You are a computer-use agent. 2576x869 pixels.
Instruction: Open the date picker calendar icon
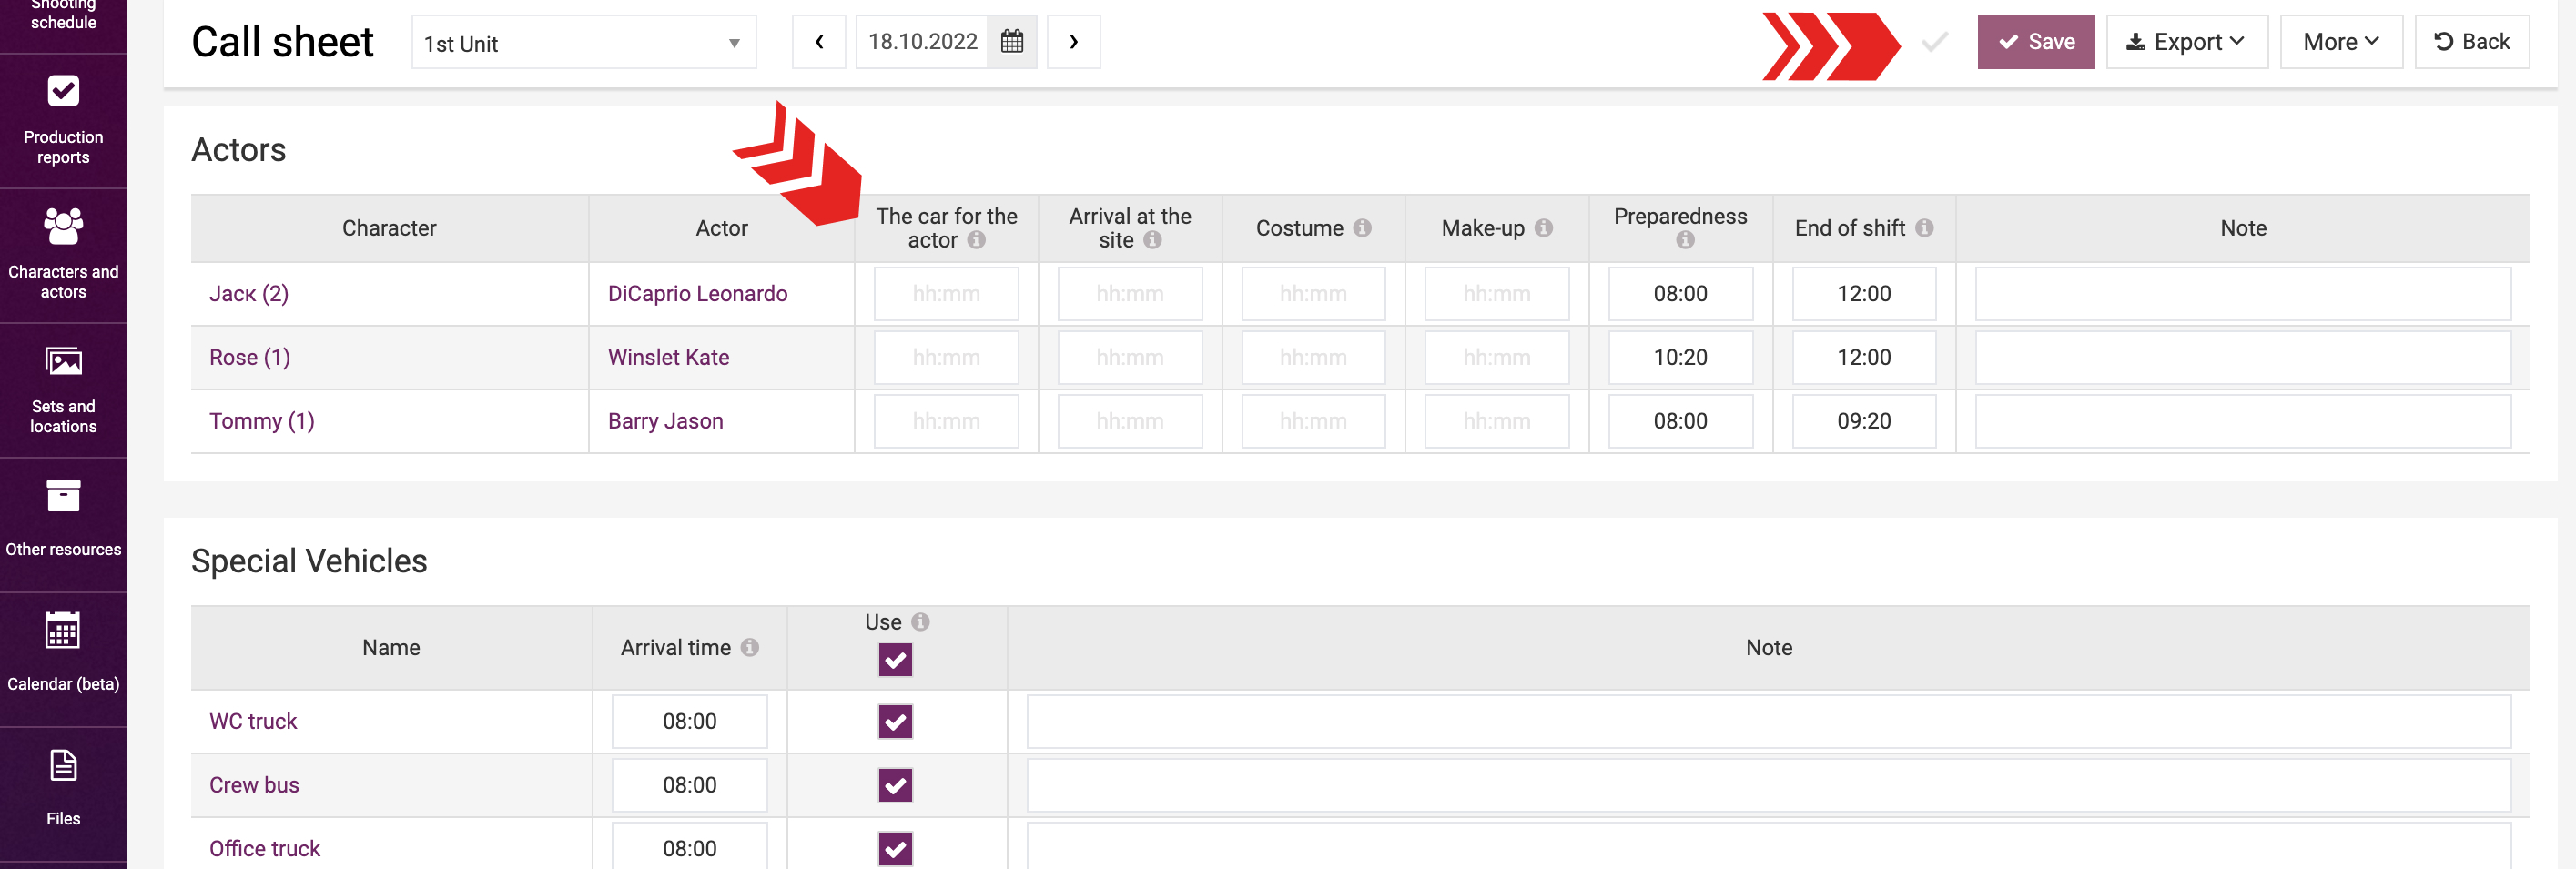[1011, 42]
